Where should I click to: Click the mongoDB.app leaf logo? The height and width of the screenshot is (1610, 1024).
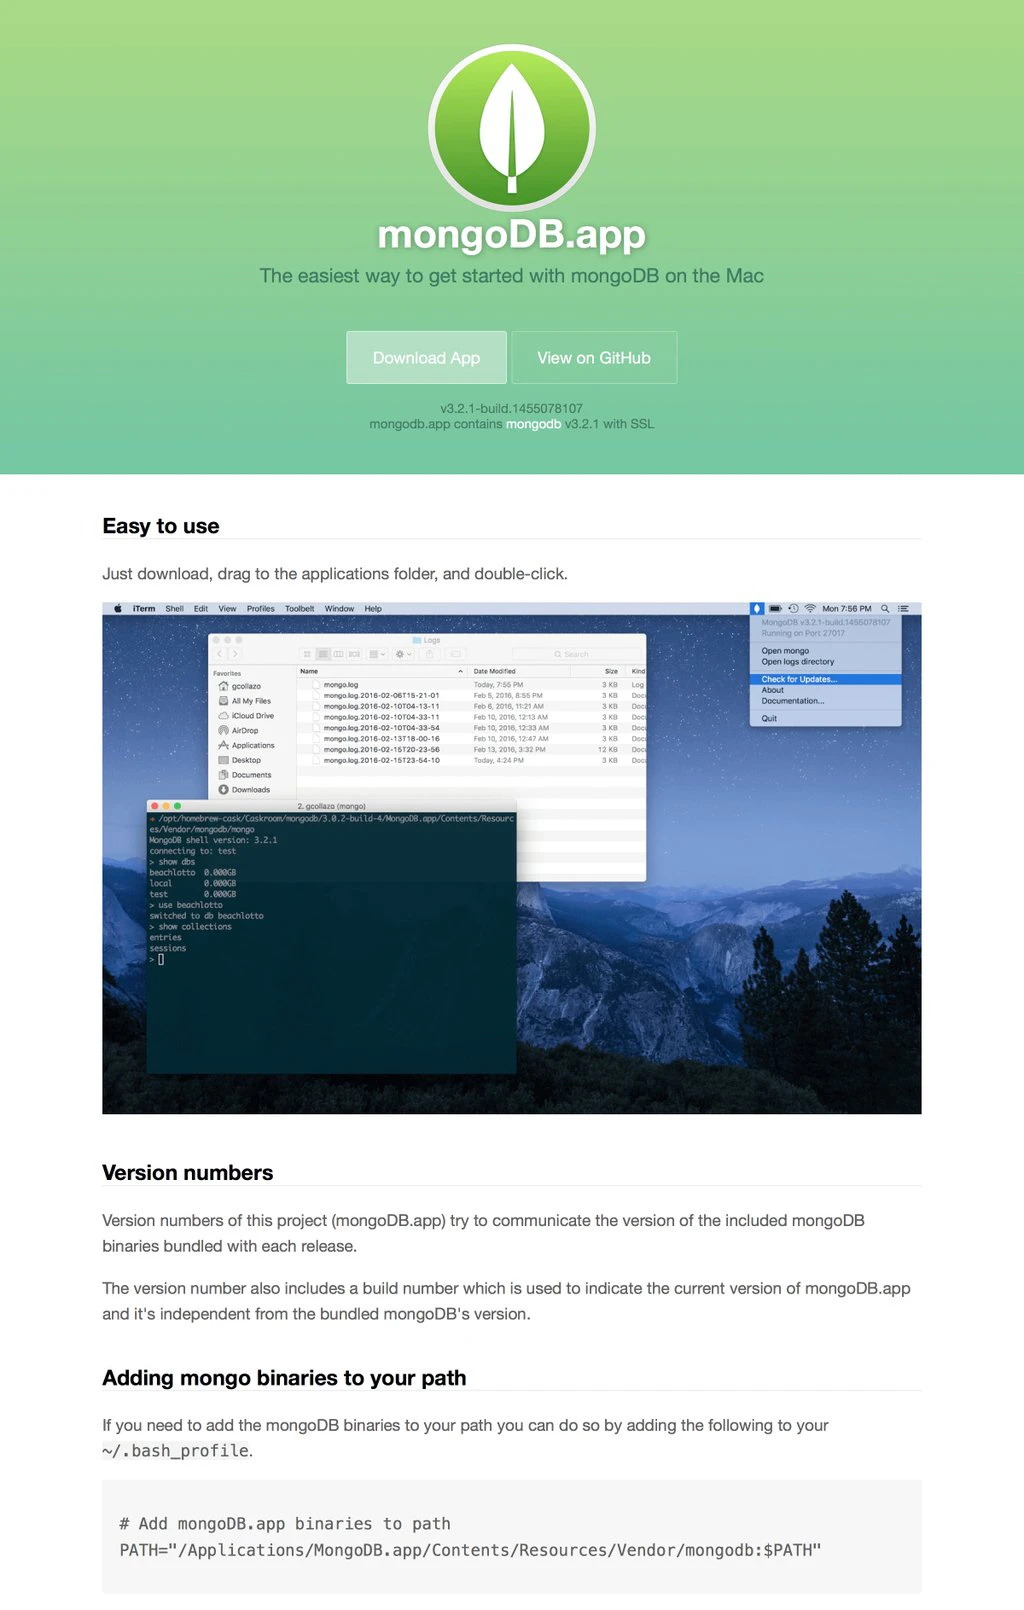coord(512,128)
